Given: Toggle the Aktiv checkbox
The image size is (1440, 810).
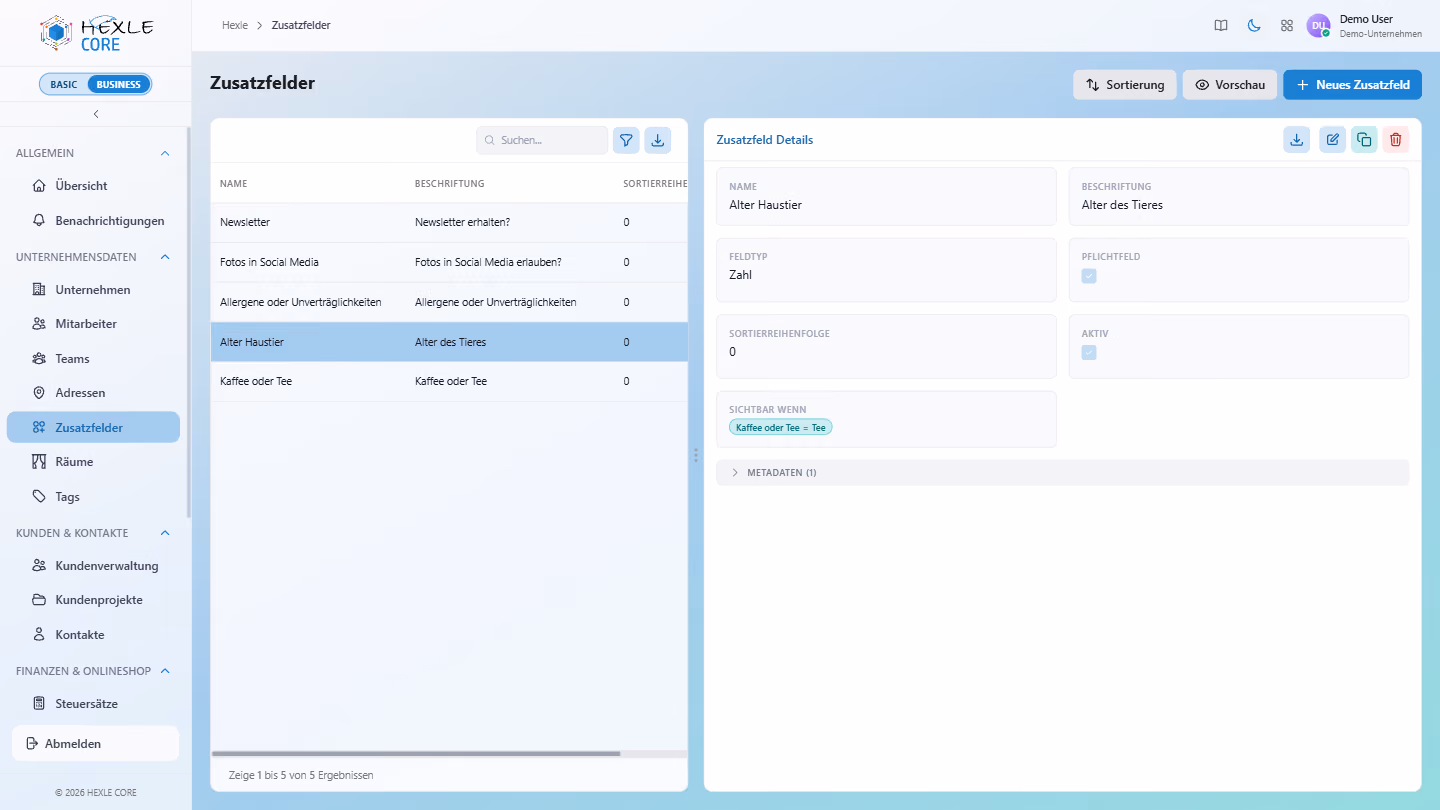Looking at the screenshot, I should [x=1089, y=353].
